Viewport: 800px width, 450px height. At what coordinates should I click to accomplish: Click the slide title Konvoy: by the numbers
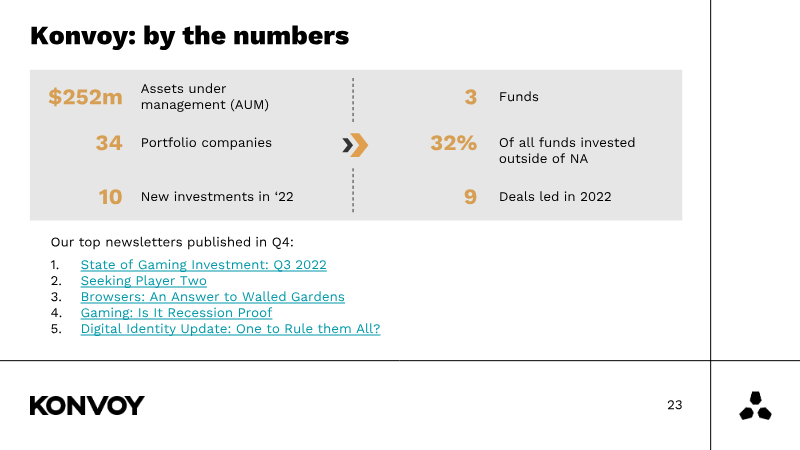(189, 36)
